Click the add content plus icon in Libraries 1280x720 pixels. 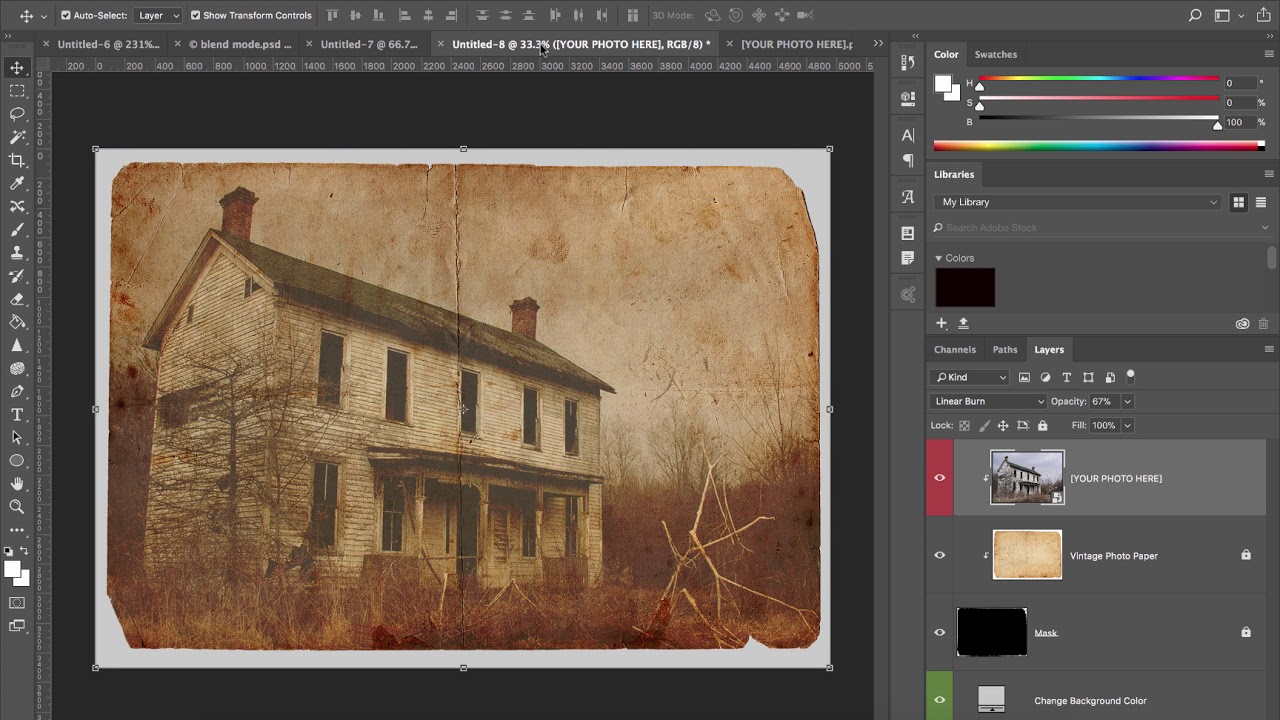941,323
